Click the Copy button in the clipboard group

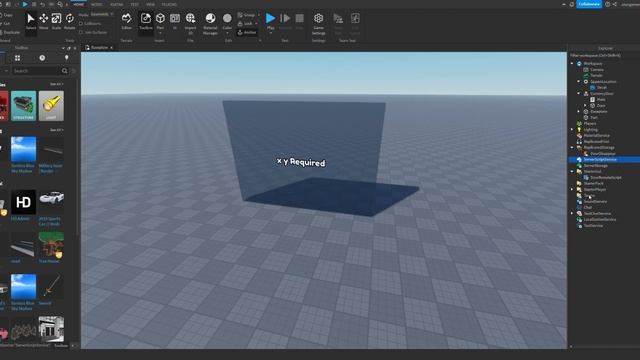pos(6,15)
